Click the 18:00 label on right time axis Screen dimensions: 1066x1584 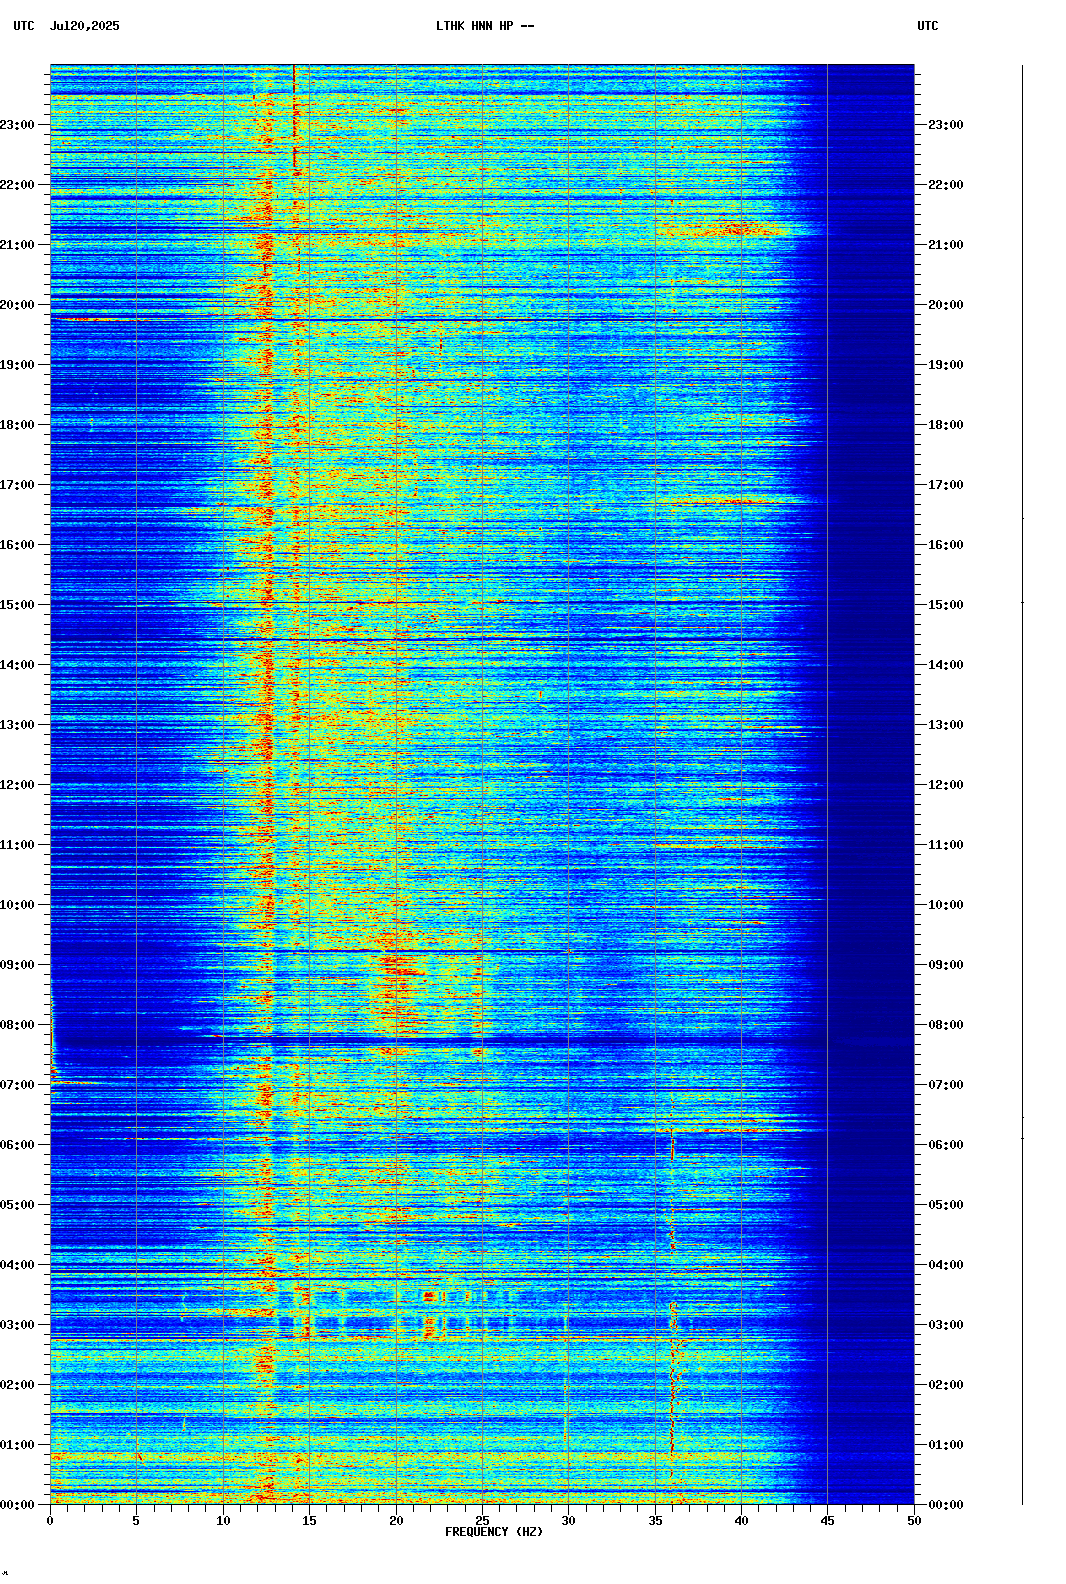(x=946, y=425)
